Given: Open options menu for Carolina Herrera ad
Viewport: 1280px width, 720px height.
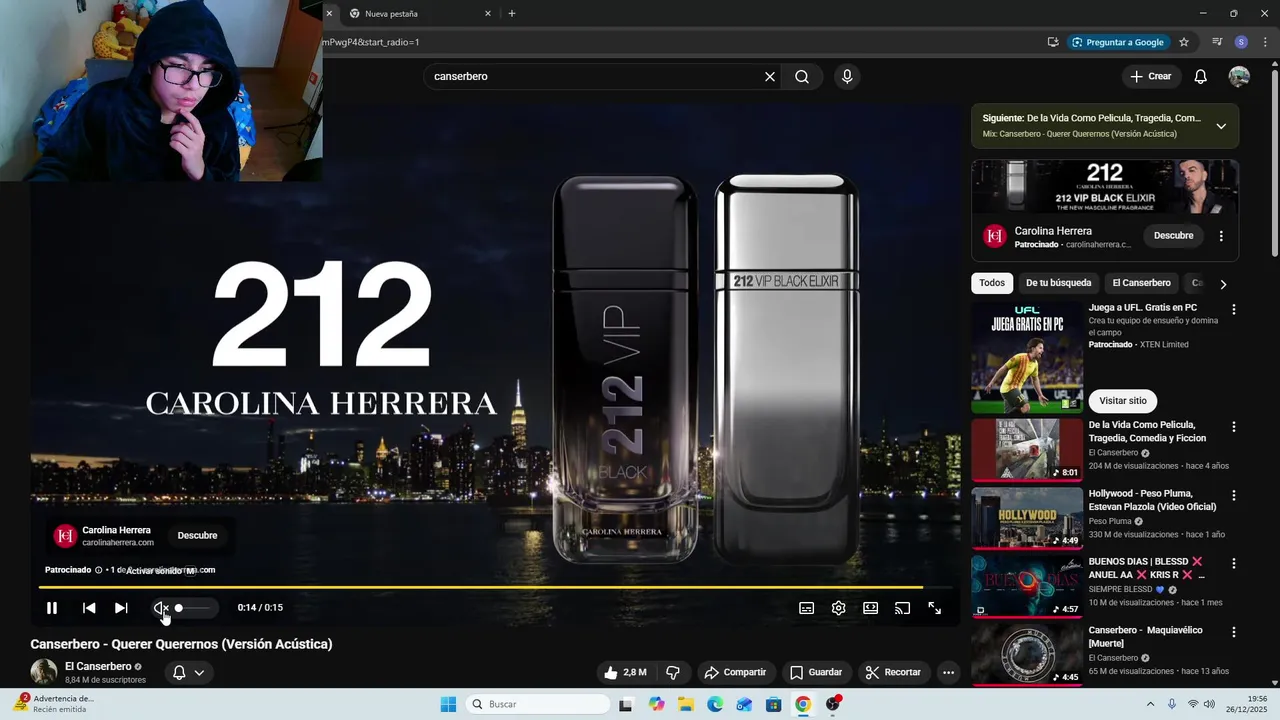Looking at the screenshot, I should [1221, 236].
